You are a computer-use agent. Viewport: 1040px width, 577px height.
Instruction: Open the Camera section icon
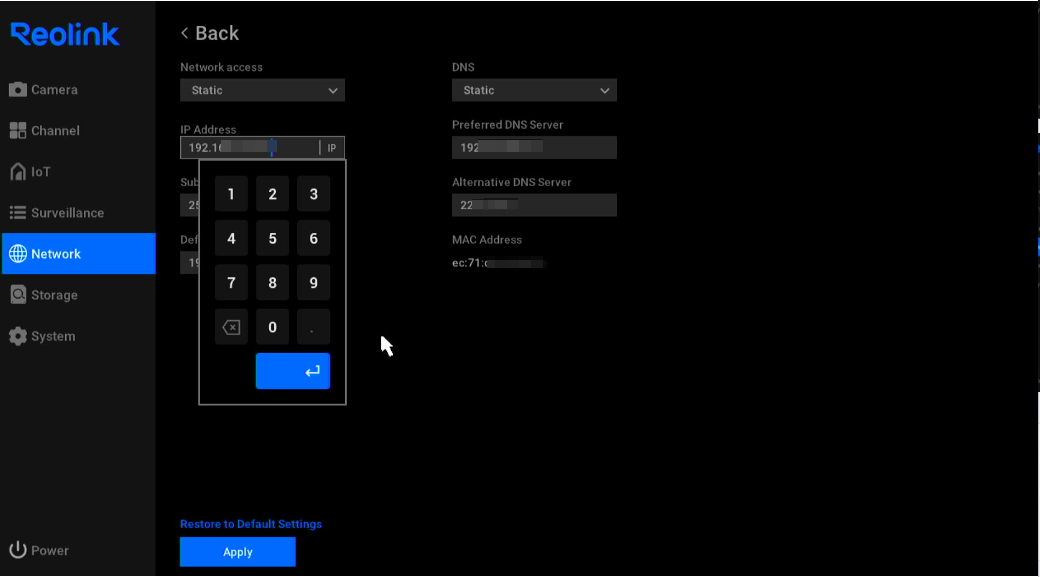point(18,90)
